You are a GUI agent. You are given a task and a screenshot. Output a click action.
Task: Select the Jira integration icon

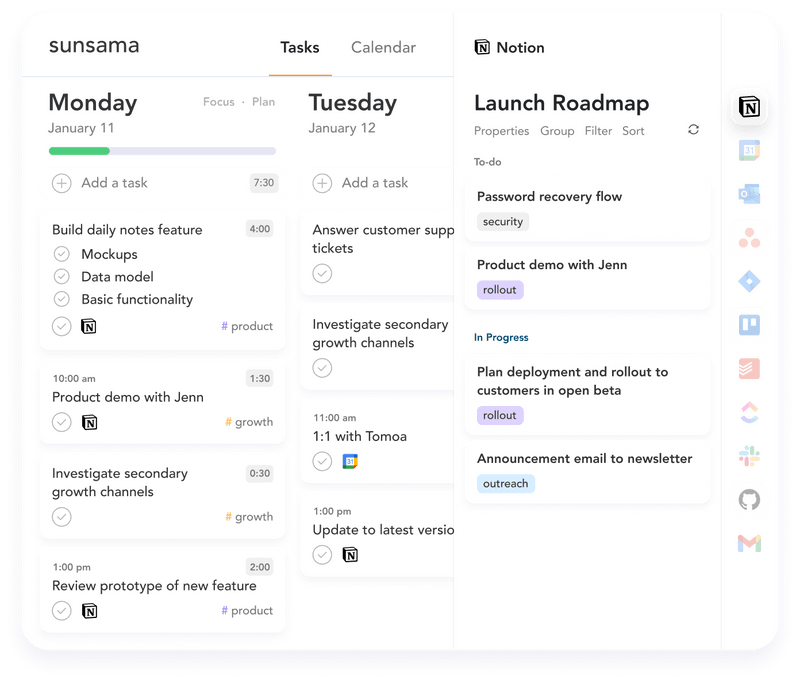(x=749, y=281)
